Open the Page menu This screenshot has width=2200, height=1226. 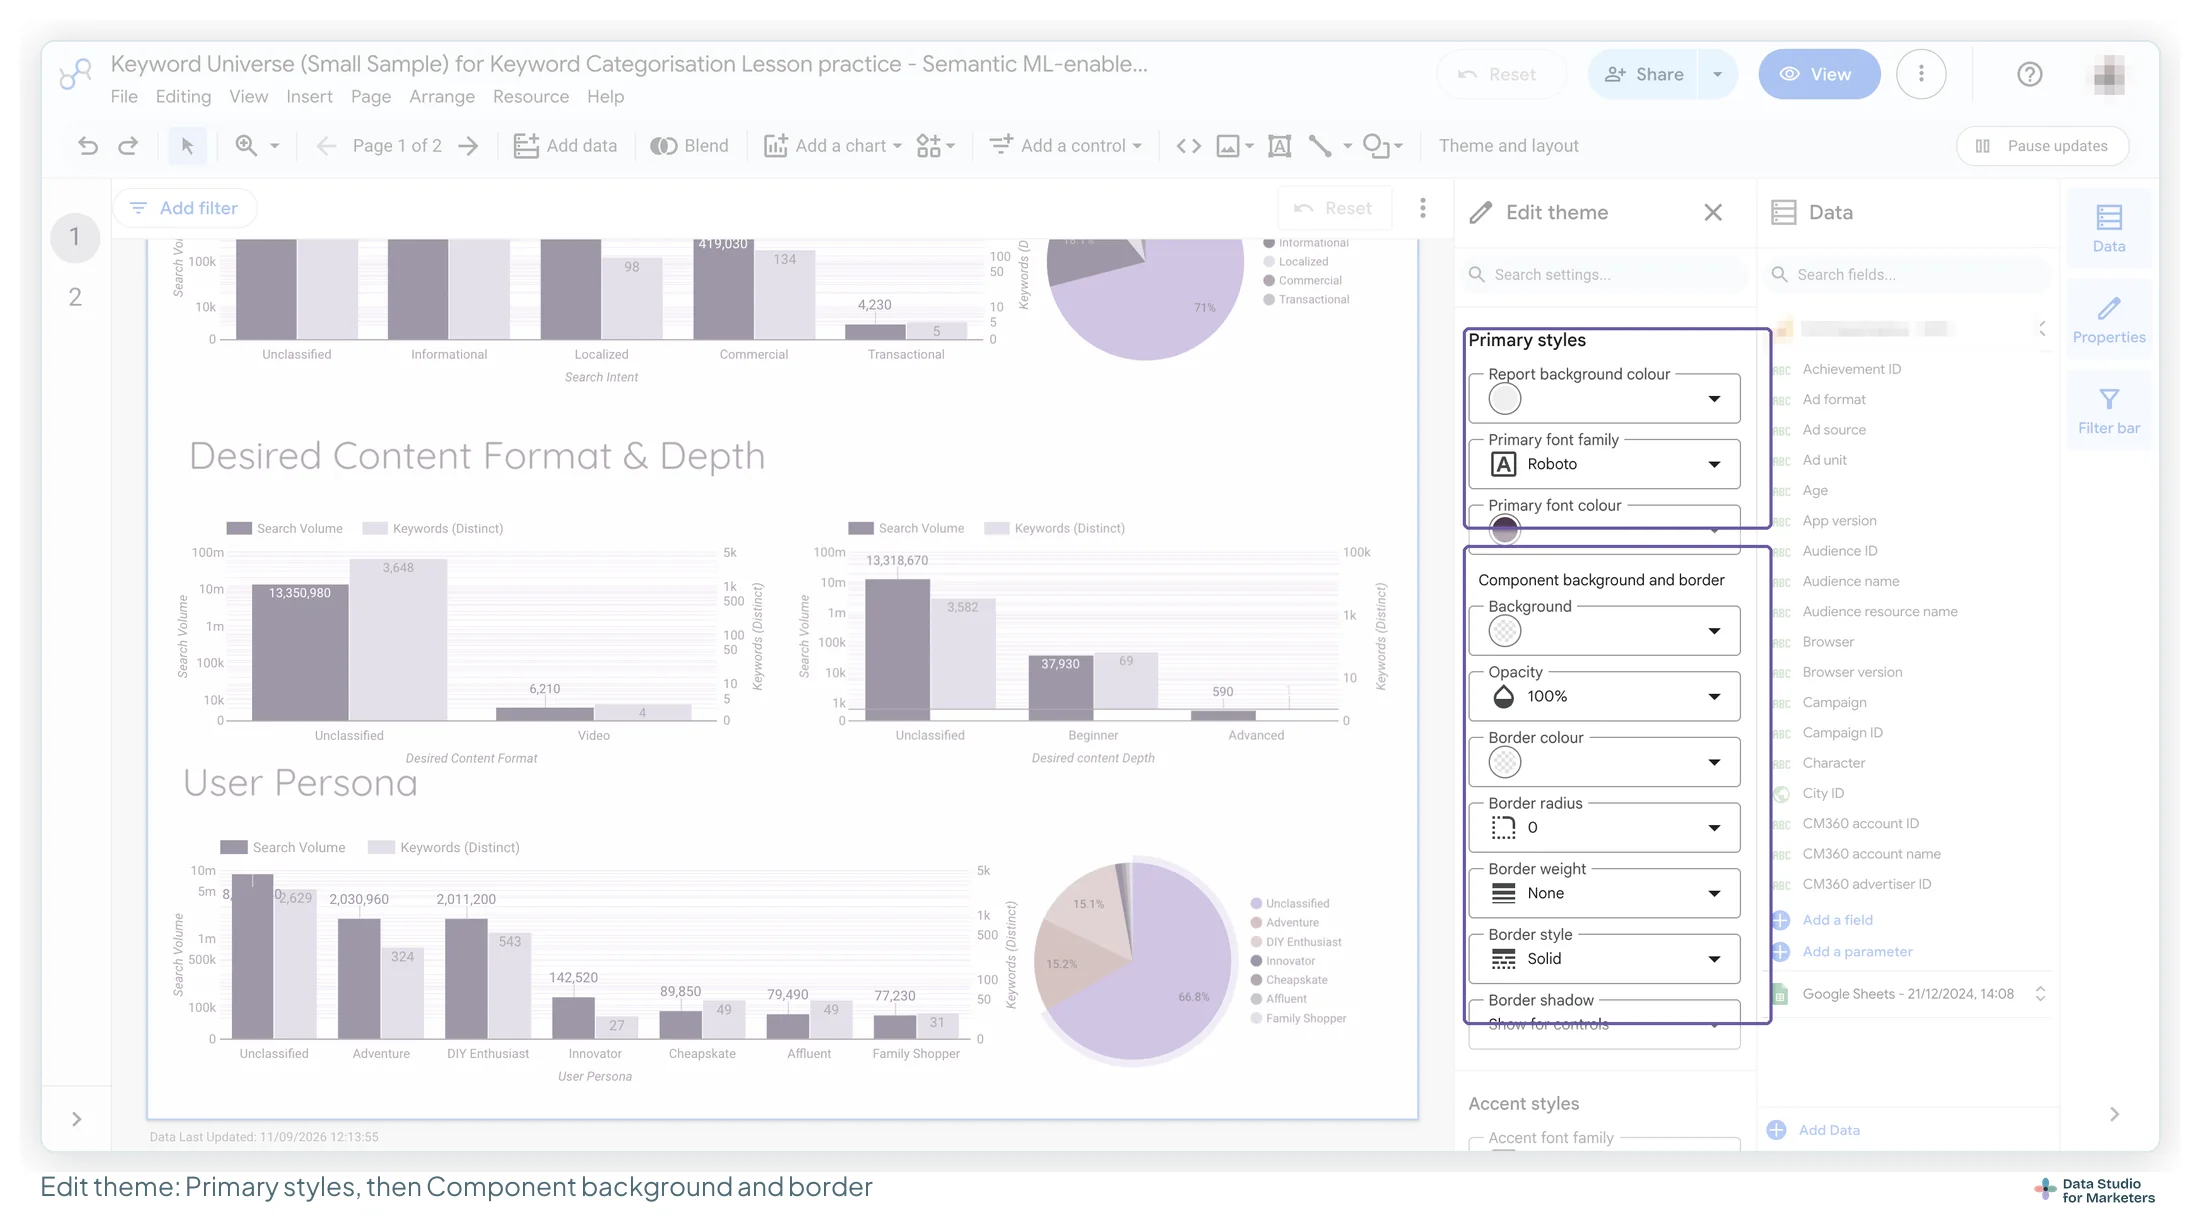370,96
